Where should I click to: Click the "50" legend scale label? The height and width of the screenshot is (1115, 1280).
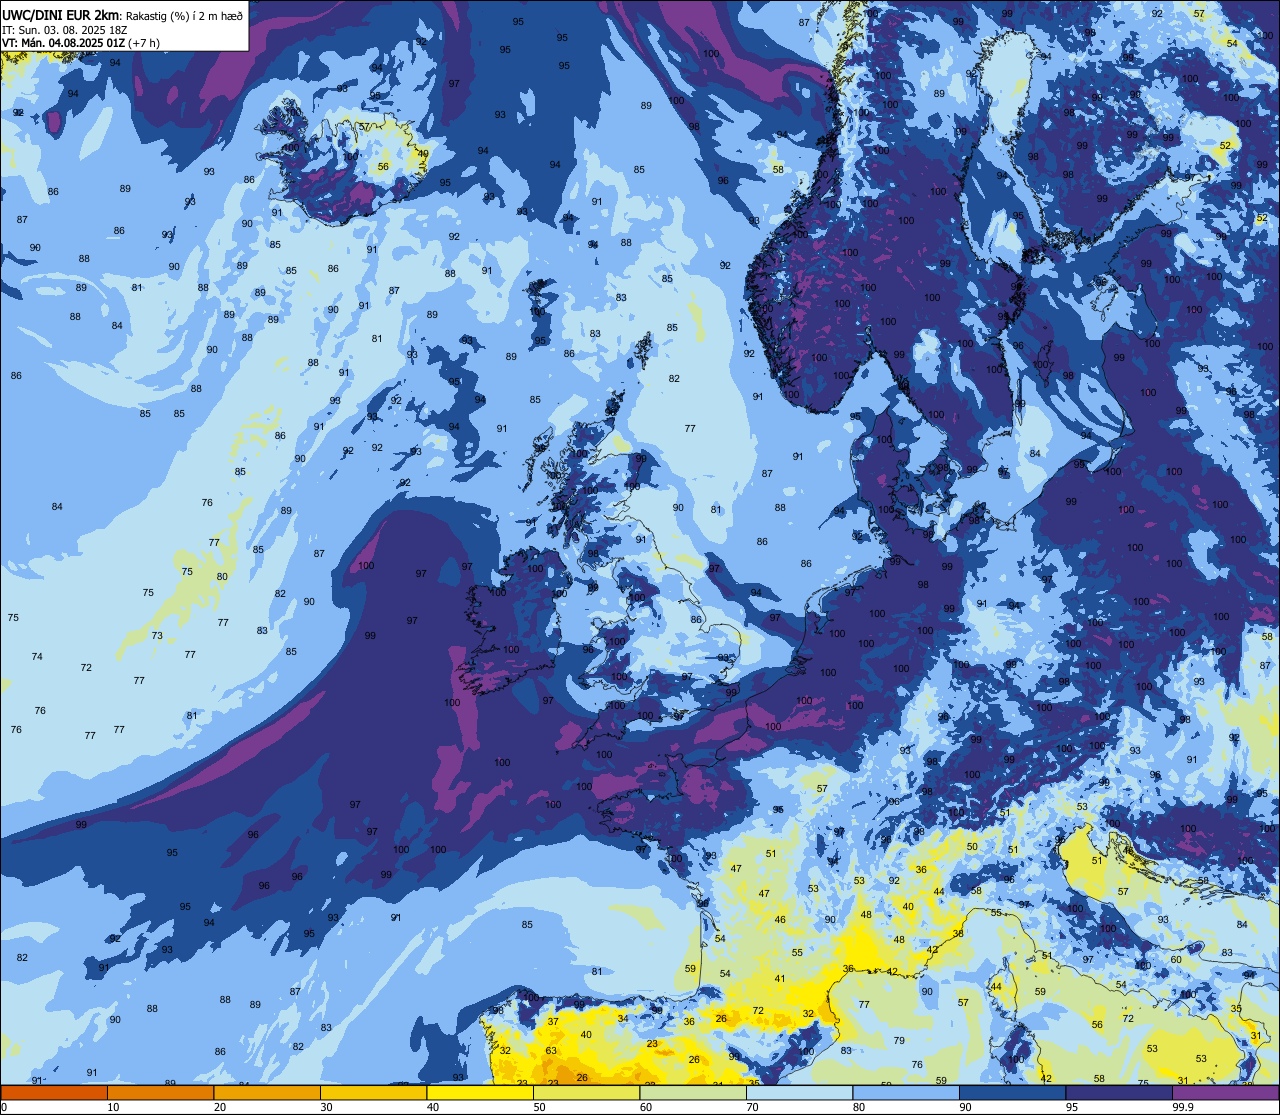click(x=539, y=1107)
